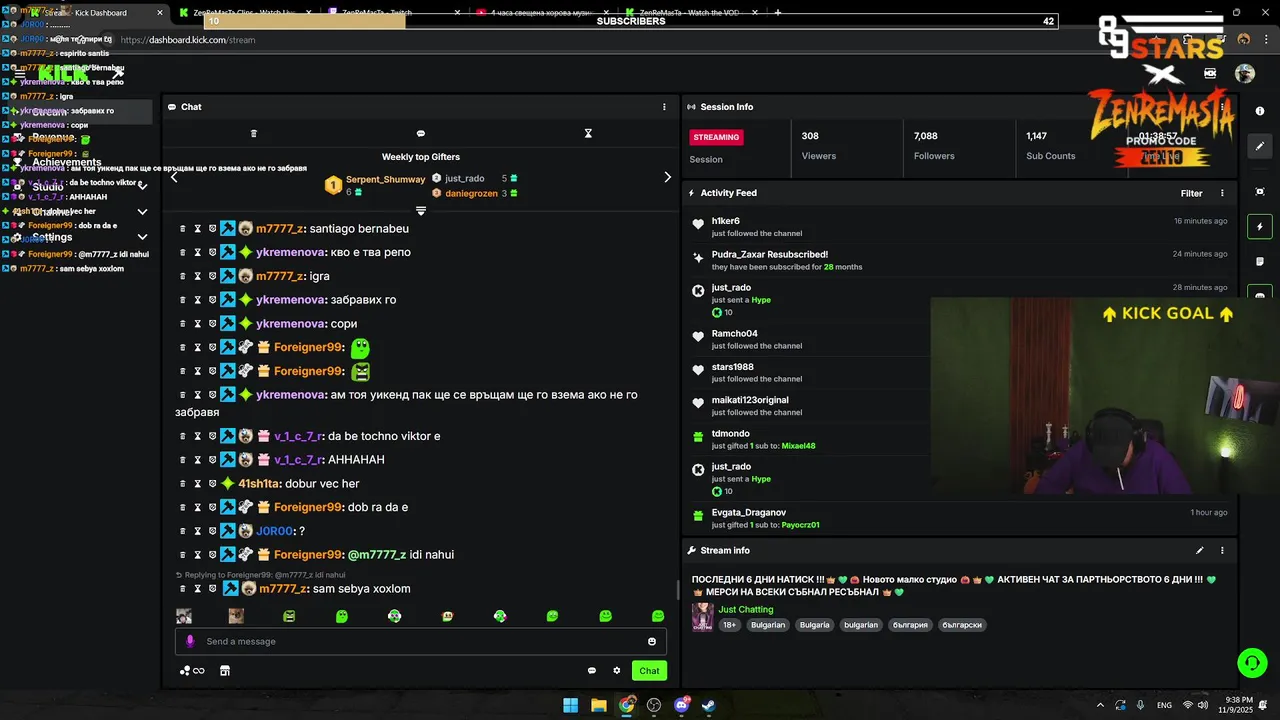Click the notes page icon in right sidebar
This screenshot has height=720, width=1280.
click(1260, 262)
